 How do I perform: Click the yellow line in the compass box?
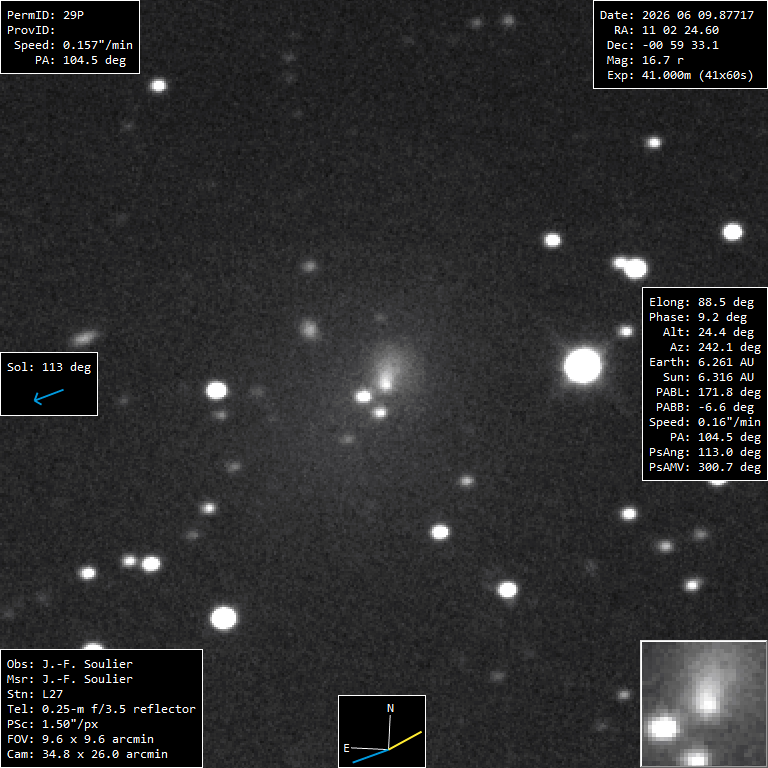coord(405,741)
